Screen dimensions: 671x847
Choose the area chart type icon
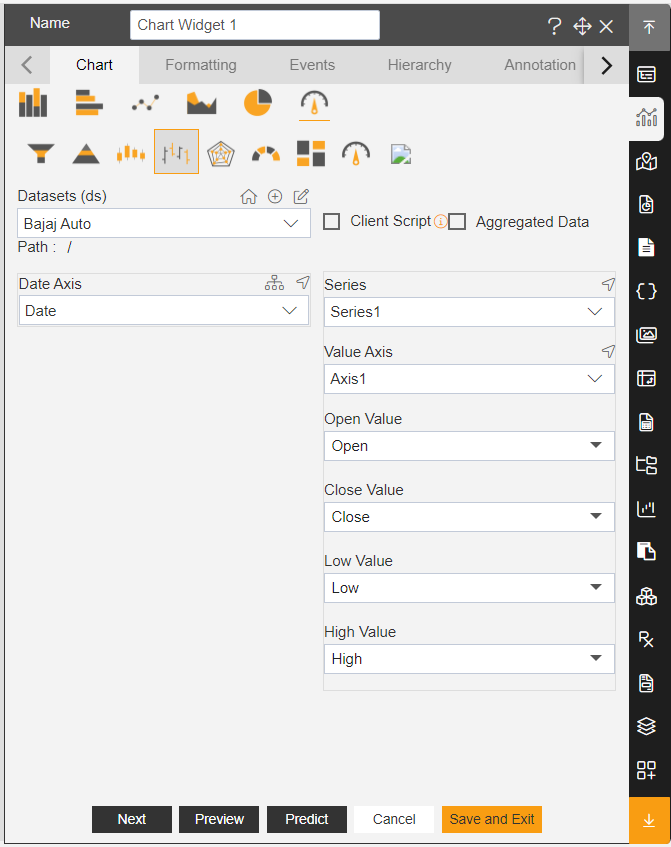[202, 103]
